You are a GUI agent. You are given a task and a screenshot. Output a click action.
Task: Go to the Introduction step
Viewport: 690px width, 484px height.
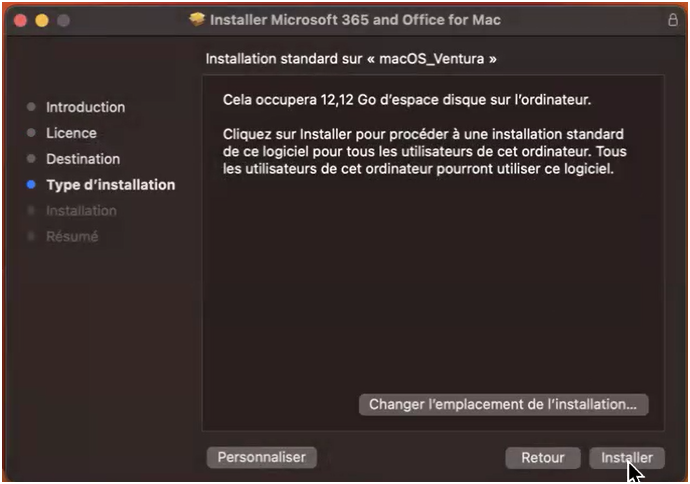click(x=85, y=107)
